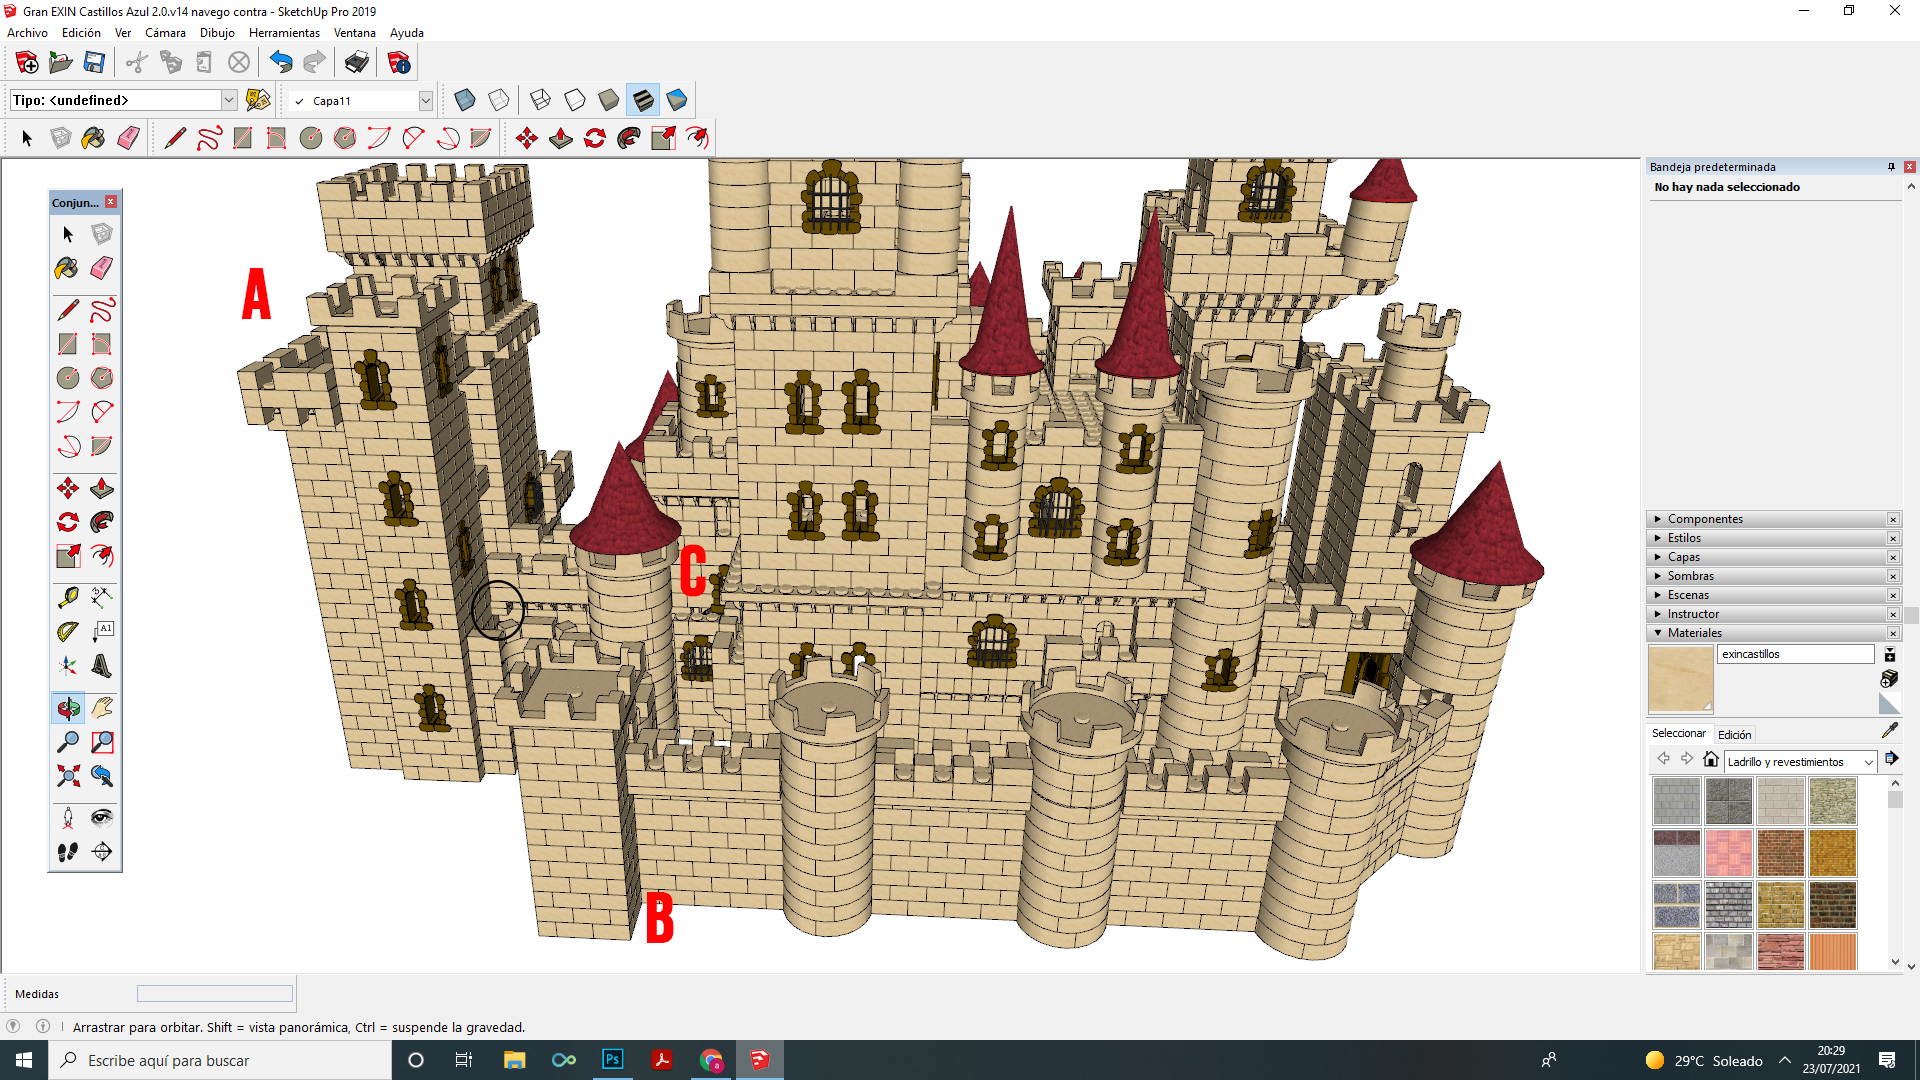Click the material sample eyedropper button
The image size is (1920, 1080).
pos(1889,731)
